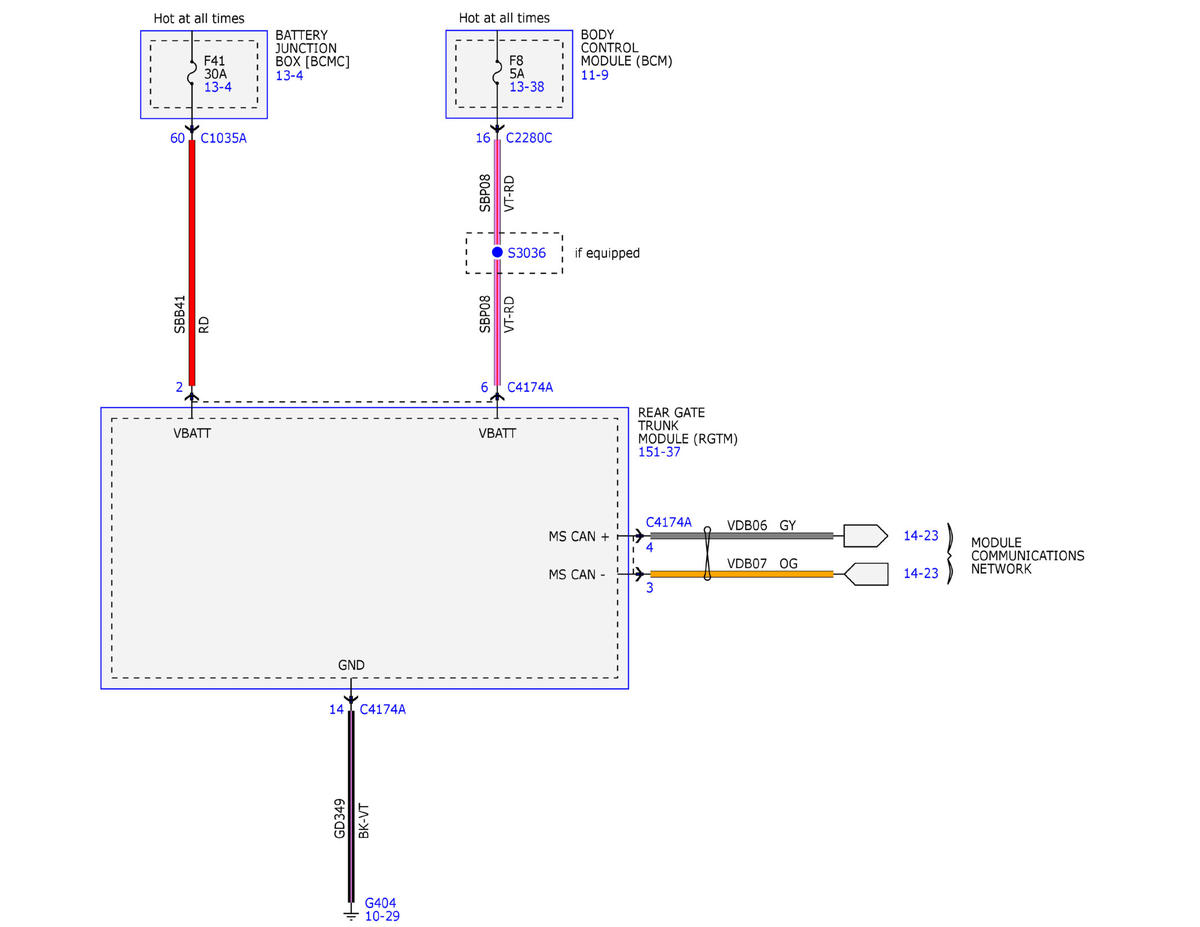The width and height of the screenshot is (1200, 927).
Task: Open the 13-38 link under F8 5A
Action: (x=526, y=88)
